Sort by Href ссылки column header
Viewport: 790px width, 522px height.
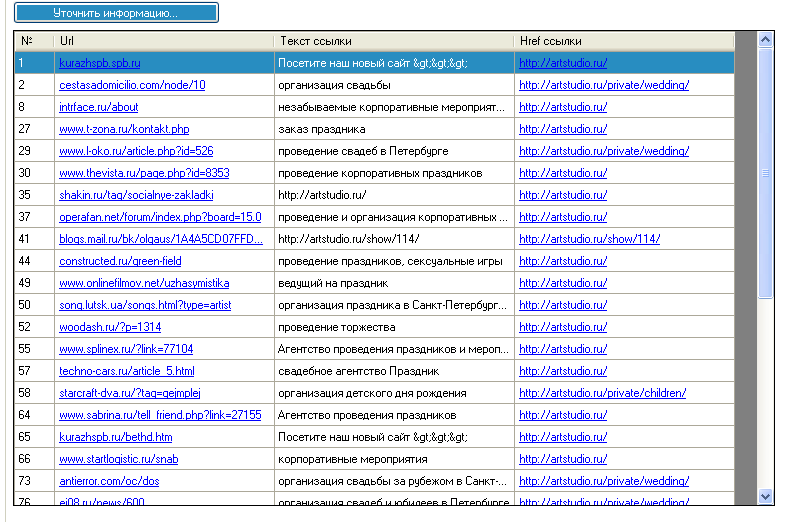point(624,41)
